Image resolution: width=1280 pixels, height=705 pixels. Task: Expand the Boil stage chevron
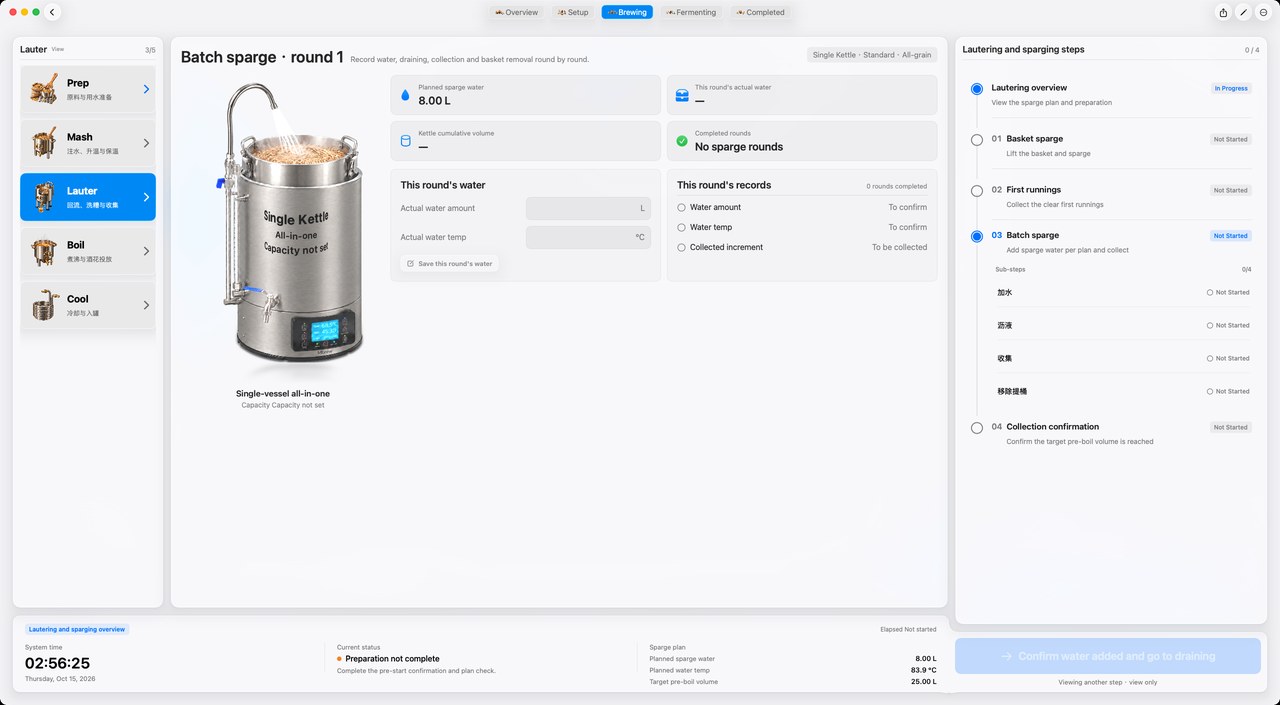(x=146, y=251)
